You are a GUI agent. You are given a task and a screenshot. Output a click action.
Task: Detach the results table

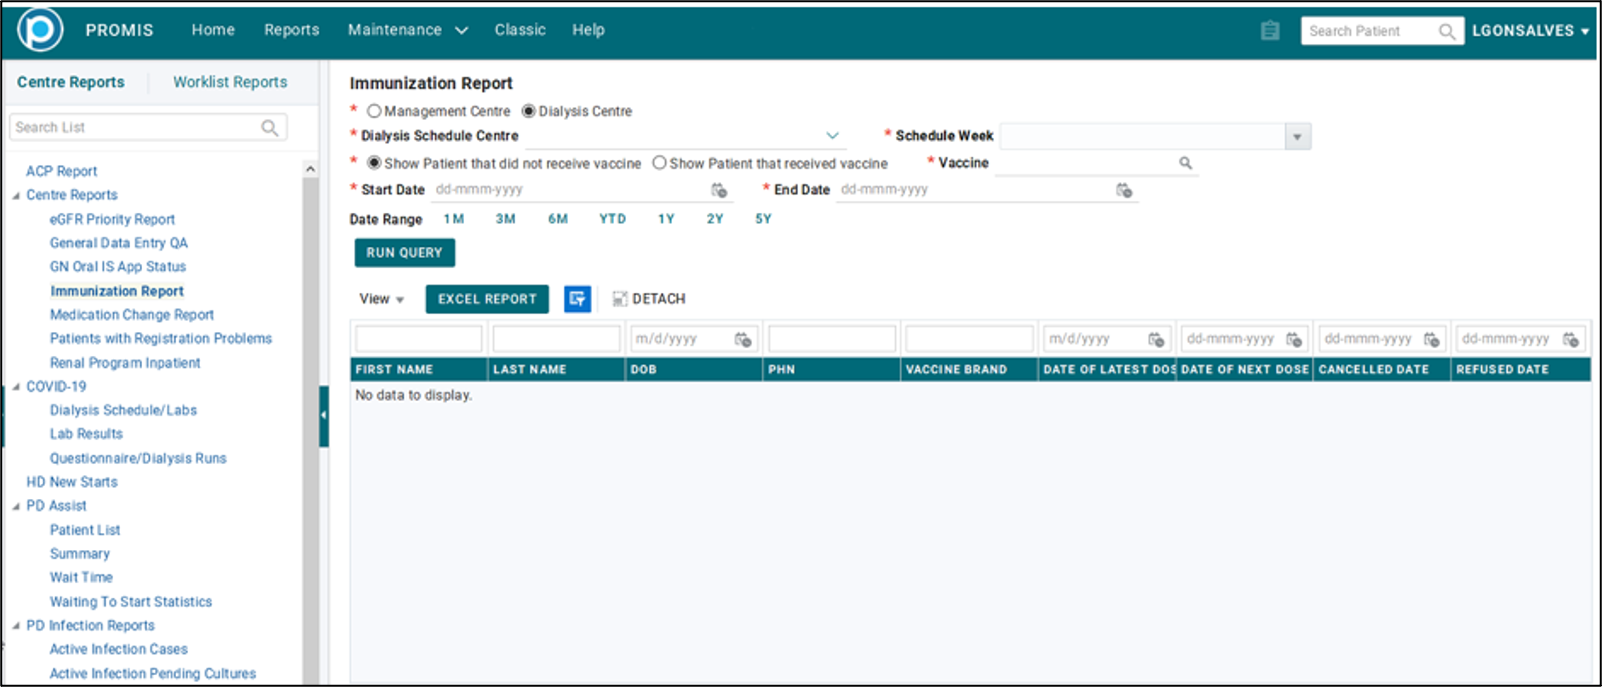[x=649, y=299]
